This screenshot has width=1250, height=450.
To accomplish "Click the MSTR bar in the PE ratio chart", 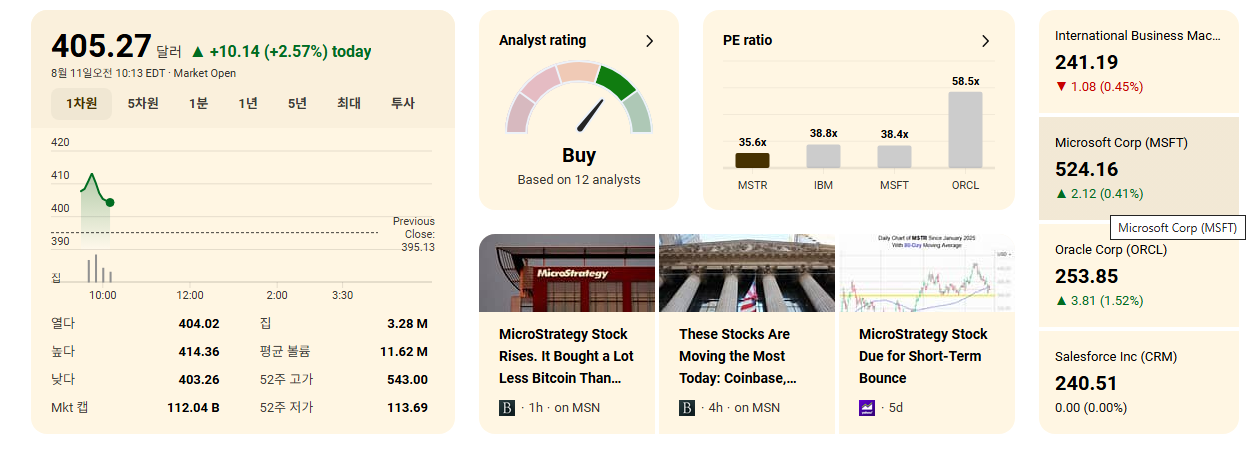I will tap(752, 160).
